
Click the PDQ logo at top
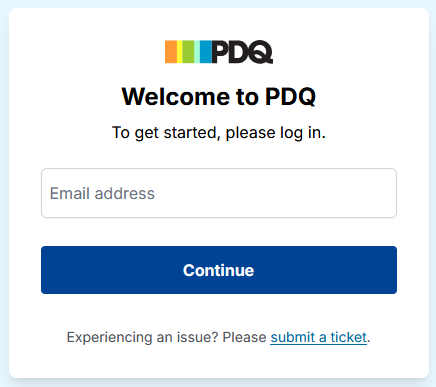coord(219,52)
